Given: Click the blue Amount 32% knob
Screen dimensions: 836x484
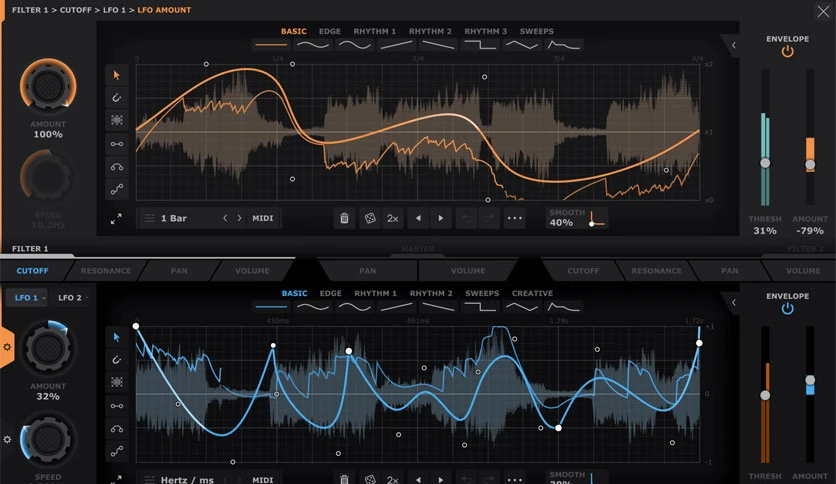Looking at the screenshot, I should (x=48, y=348).
